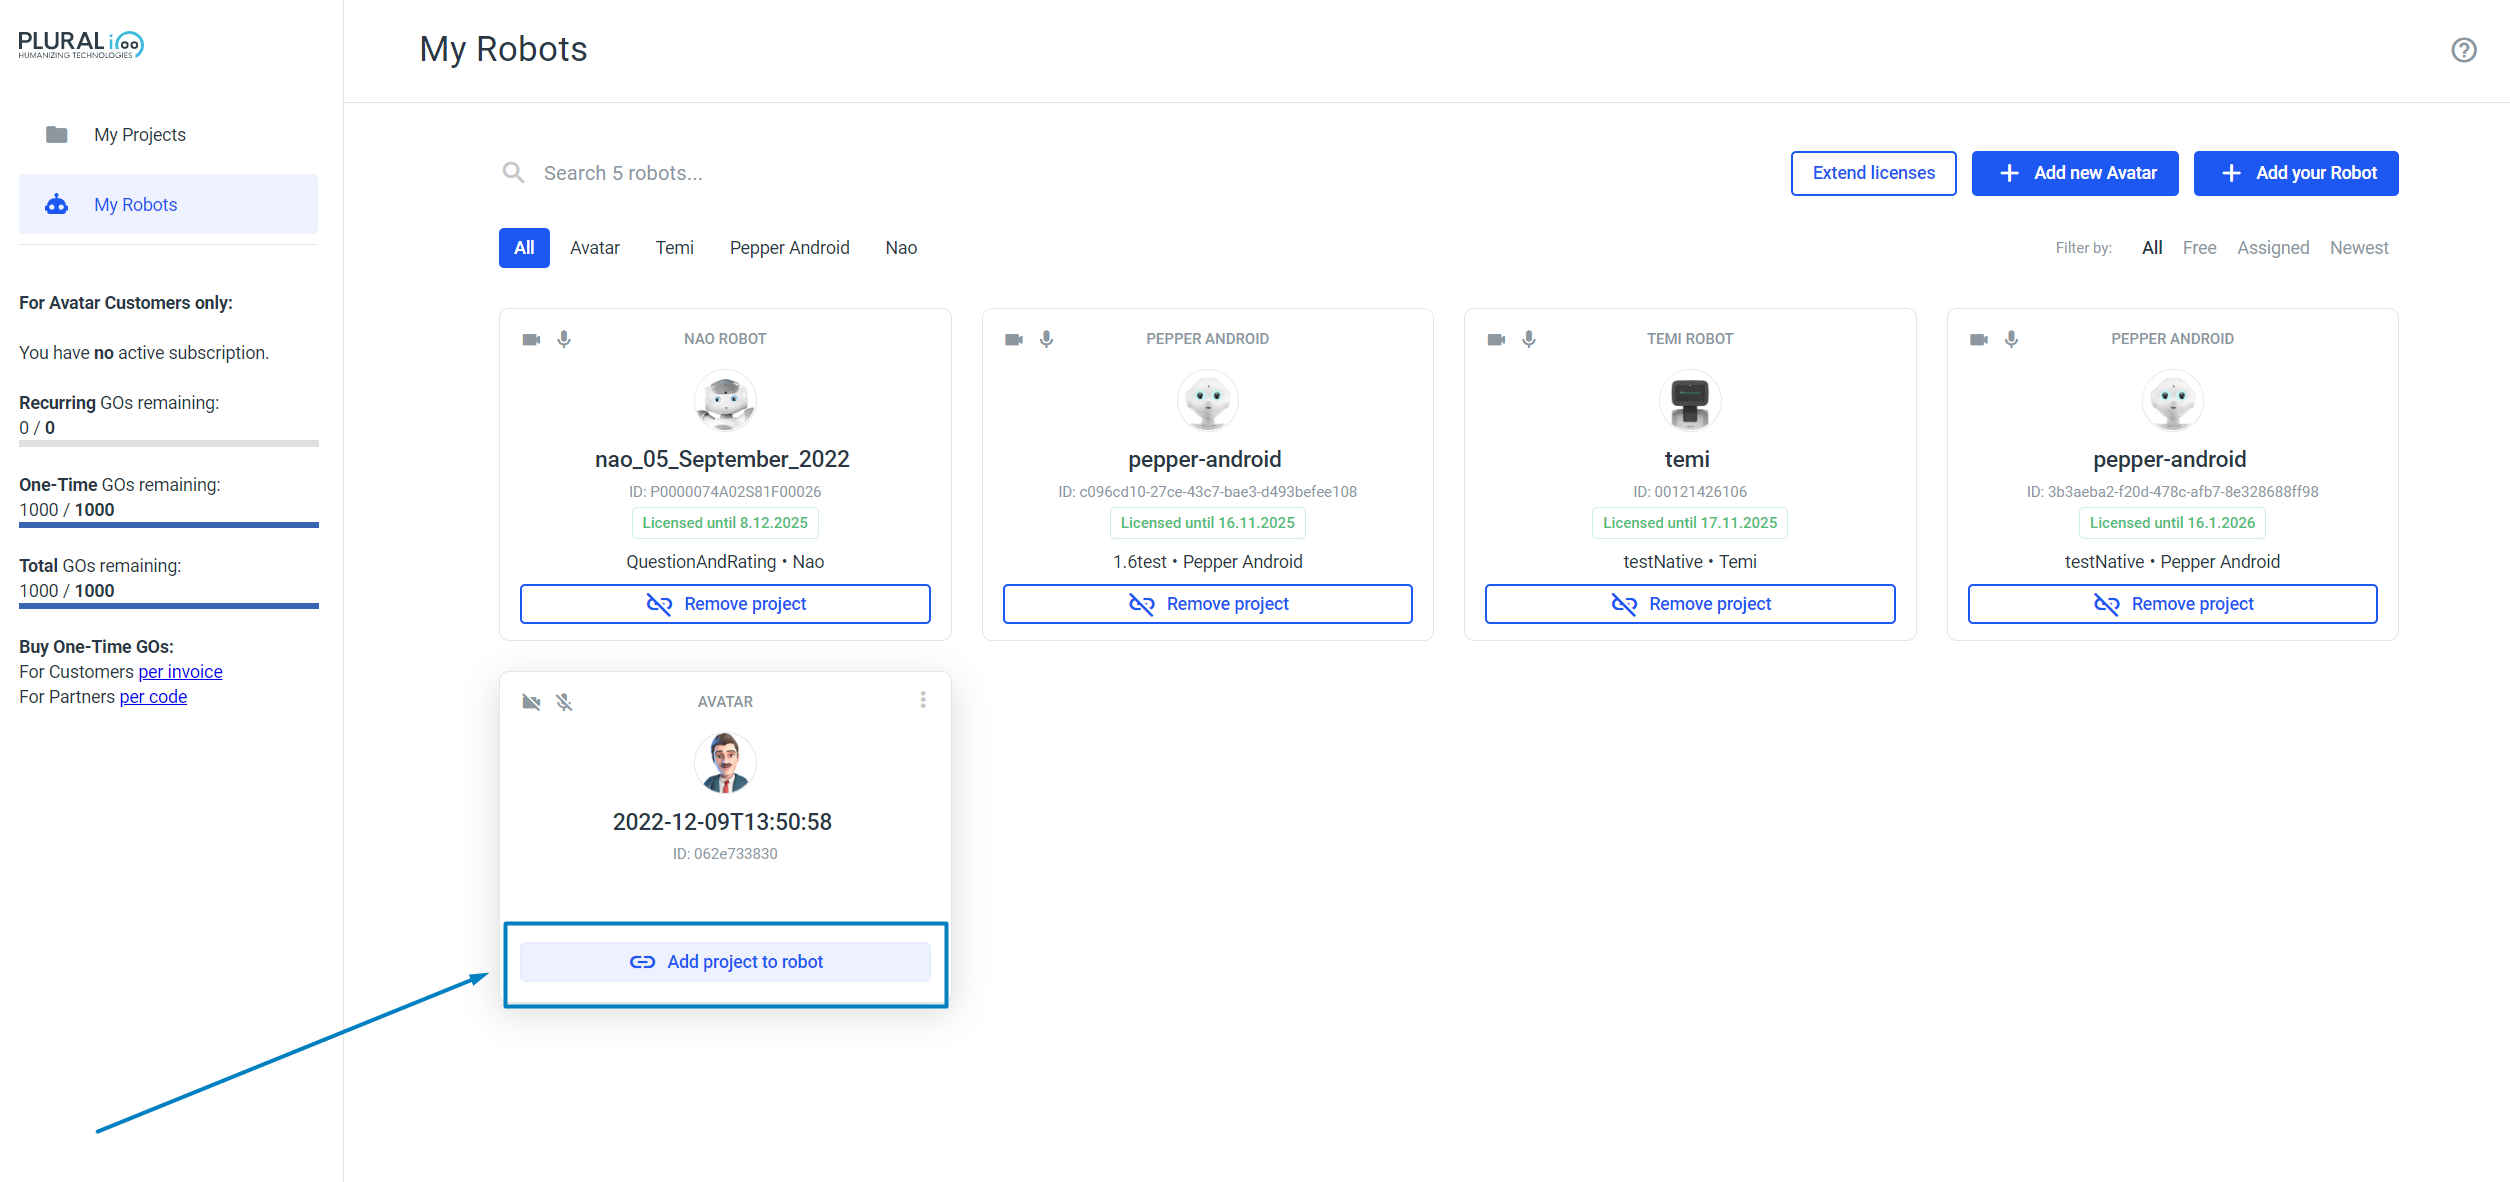Click disabled camera icon on Avatar card
The image size is (2510, 1182).
coord(531,702)
